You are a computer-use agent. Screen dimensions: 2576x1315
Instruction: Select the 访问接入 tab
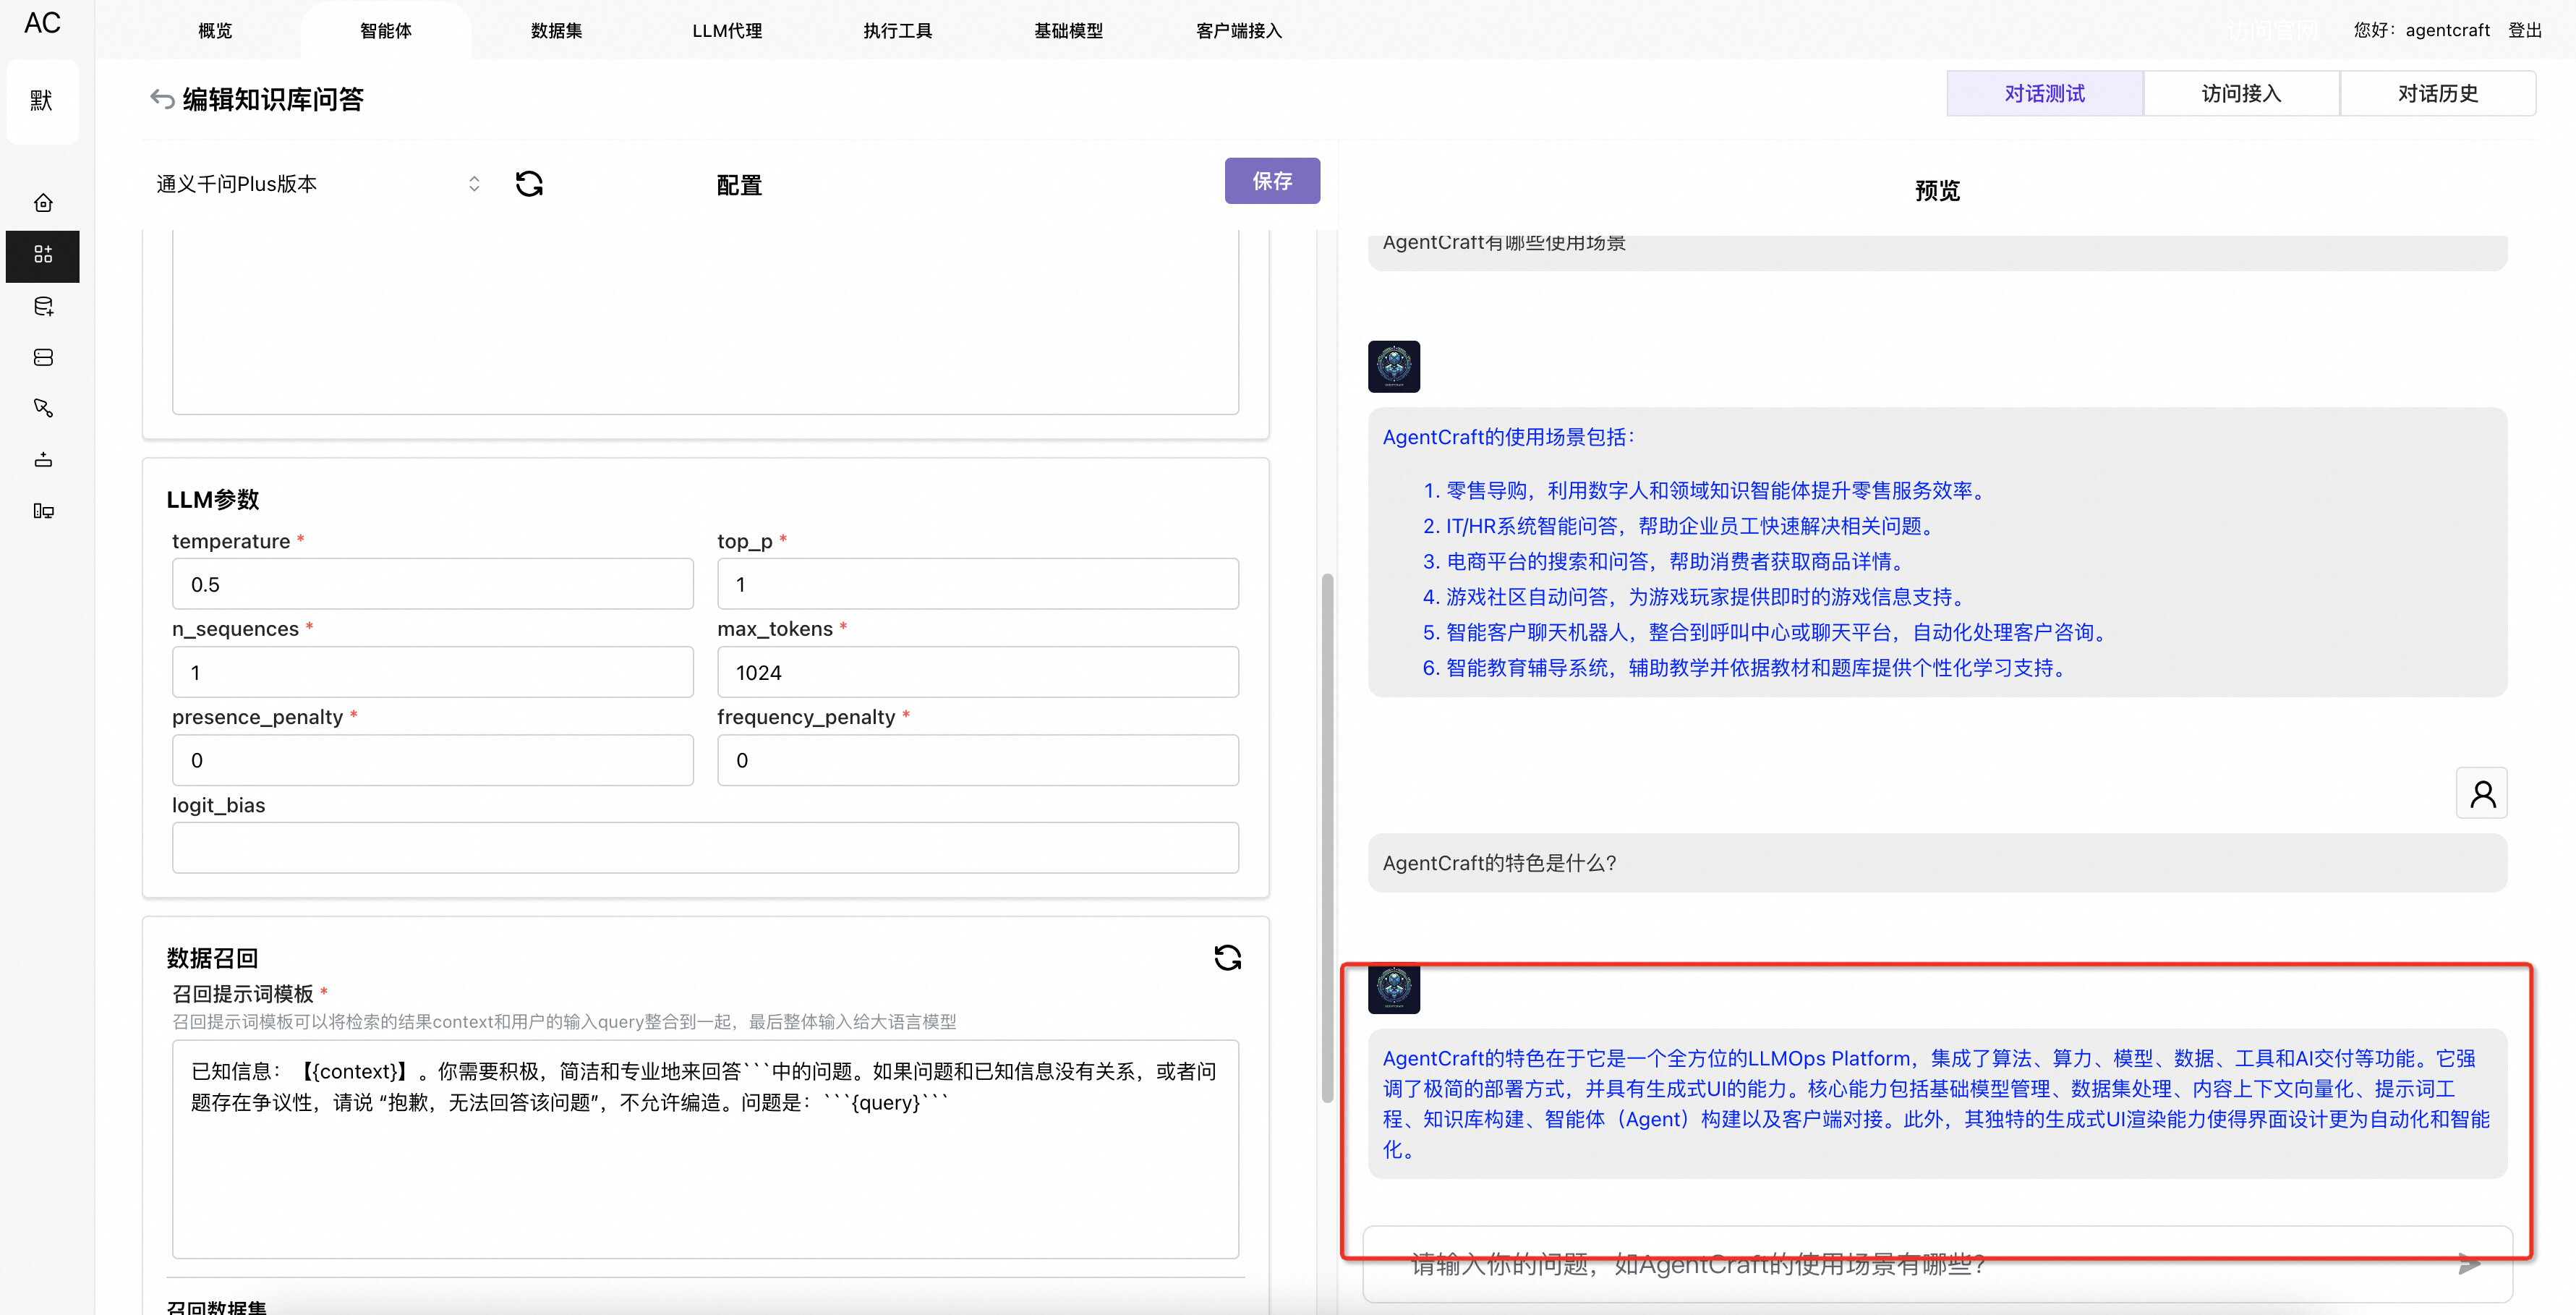[x=2241, y=93]
